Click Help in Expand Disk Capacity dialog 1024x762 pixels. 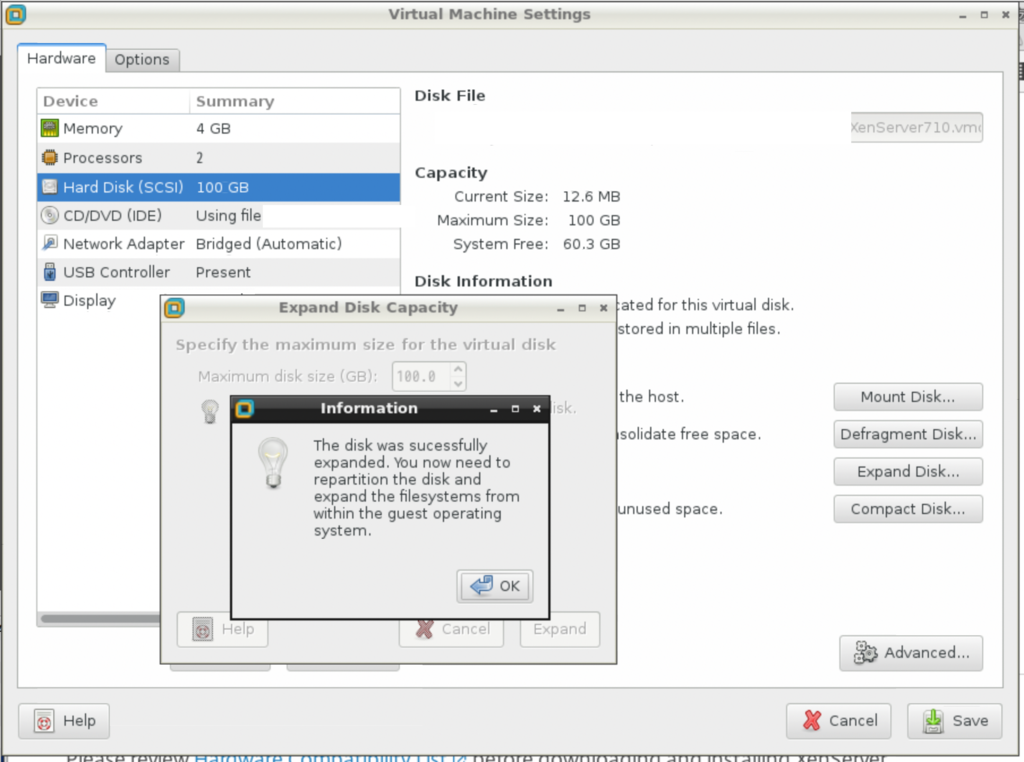pyautogui.click(x=223, y=629)
